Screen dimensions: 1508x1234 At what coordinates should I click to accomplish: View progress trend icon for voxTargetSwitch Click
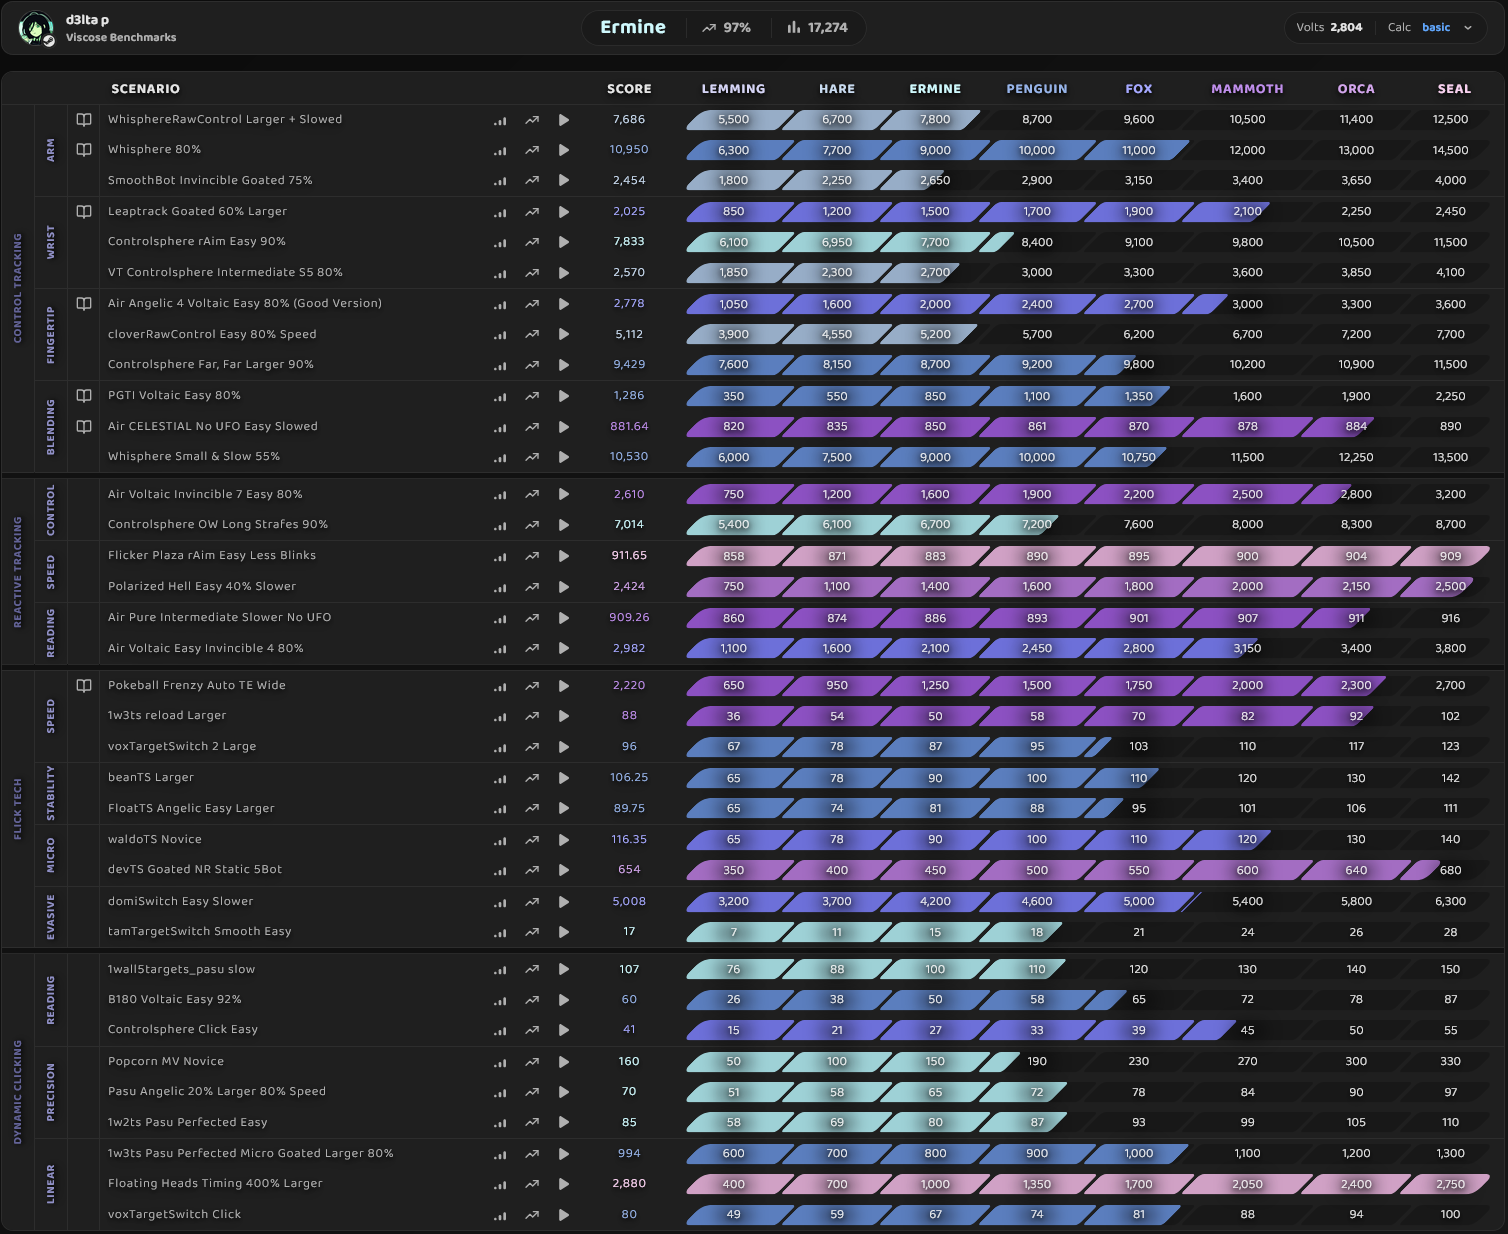[x=532, y=1215]
